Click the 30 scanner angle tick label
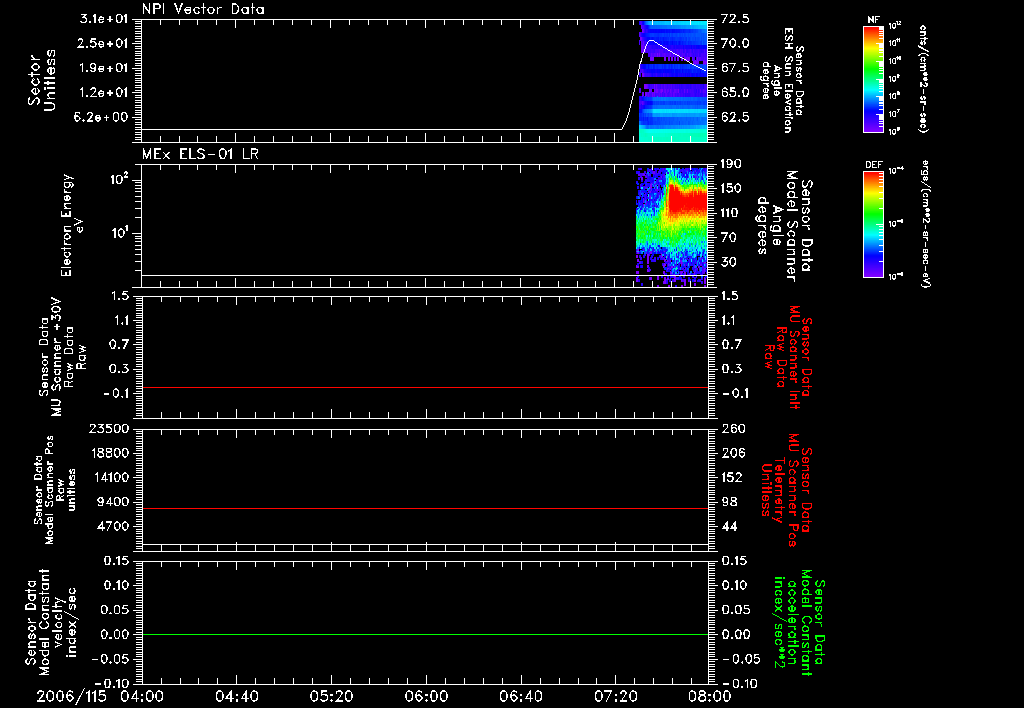1024x708 pixels. tap(729, 262)
